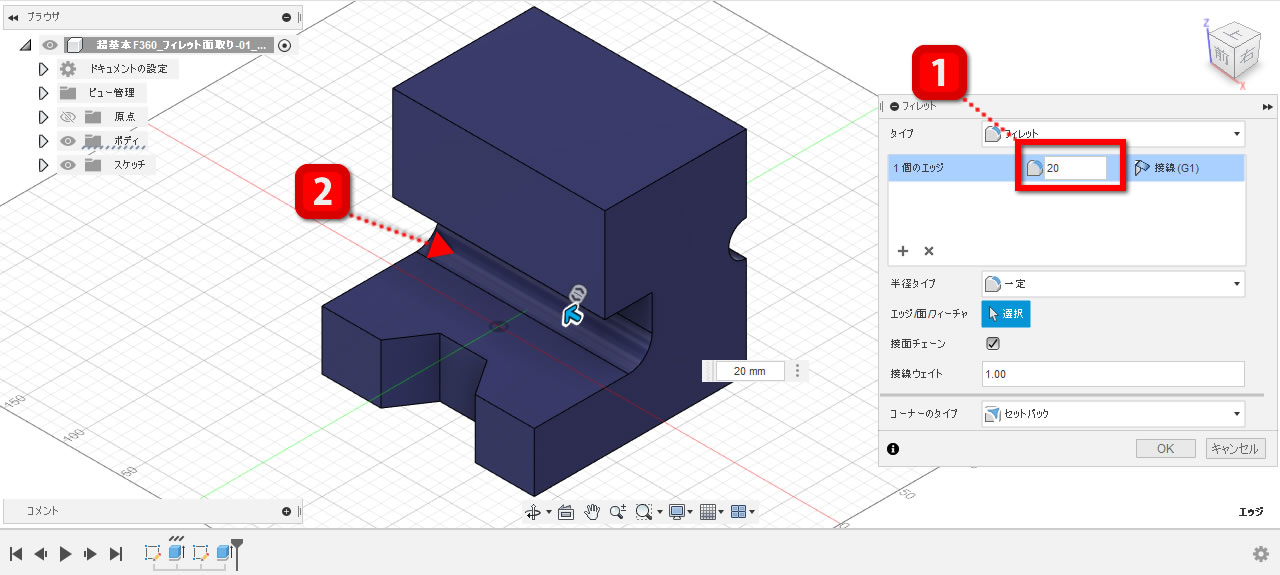Hide the ボディ folder
1280x575 pixels.
point(67,141)
